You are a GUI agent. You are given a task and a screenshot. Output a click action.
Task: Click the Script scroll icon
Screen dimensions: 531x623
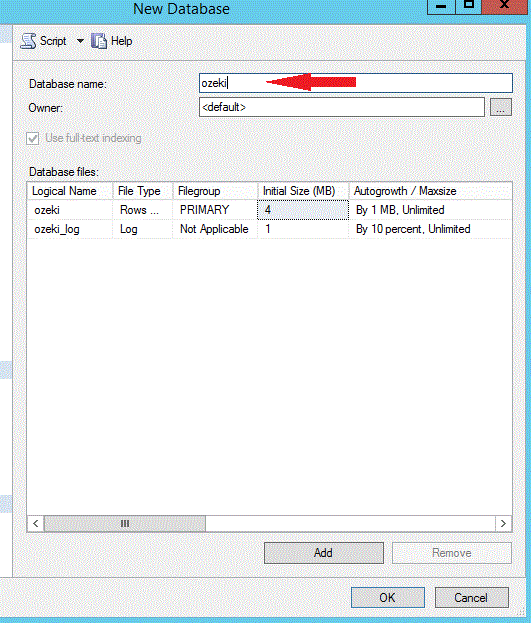[28, 41]
